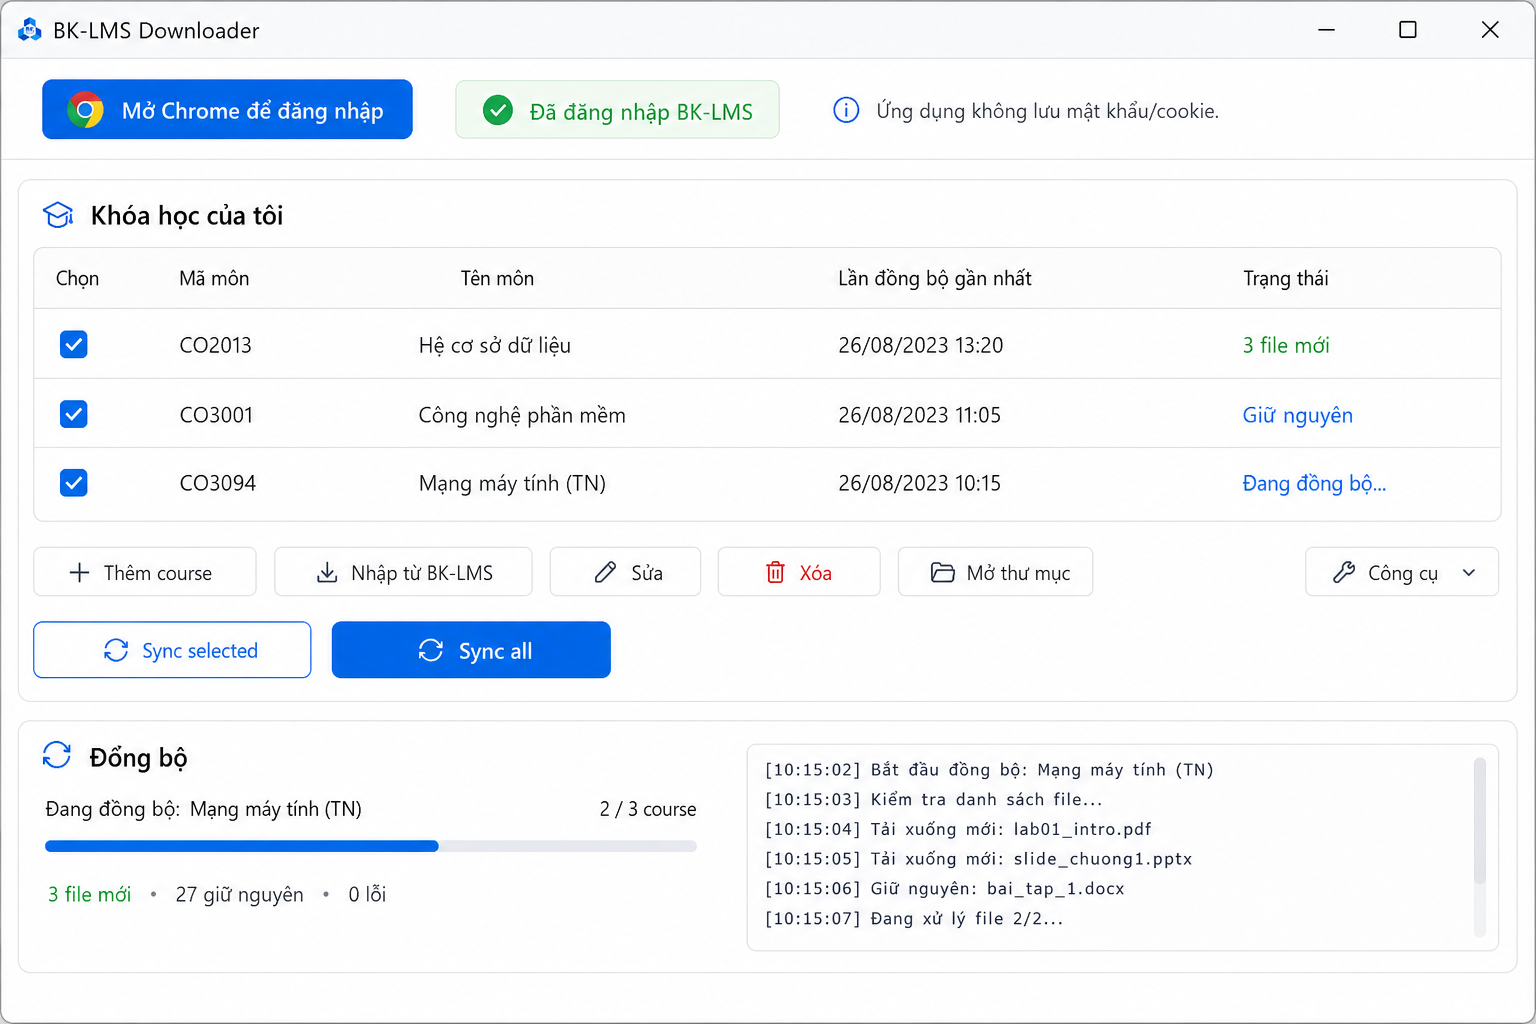Viewport: 1536px width, 1024px height.
Task: Minimize the BK-LMS Downloader window
Action: pyautogui.click(x=1326, y=30)
